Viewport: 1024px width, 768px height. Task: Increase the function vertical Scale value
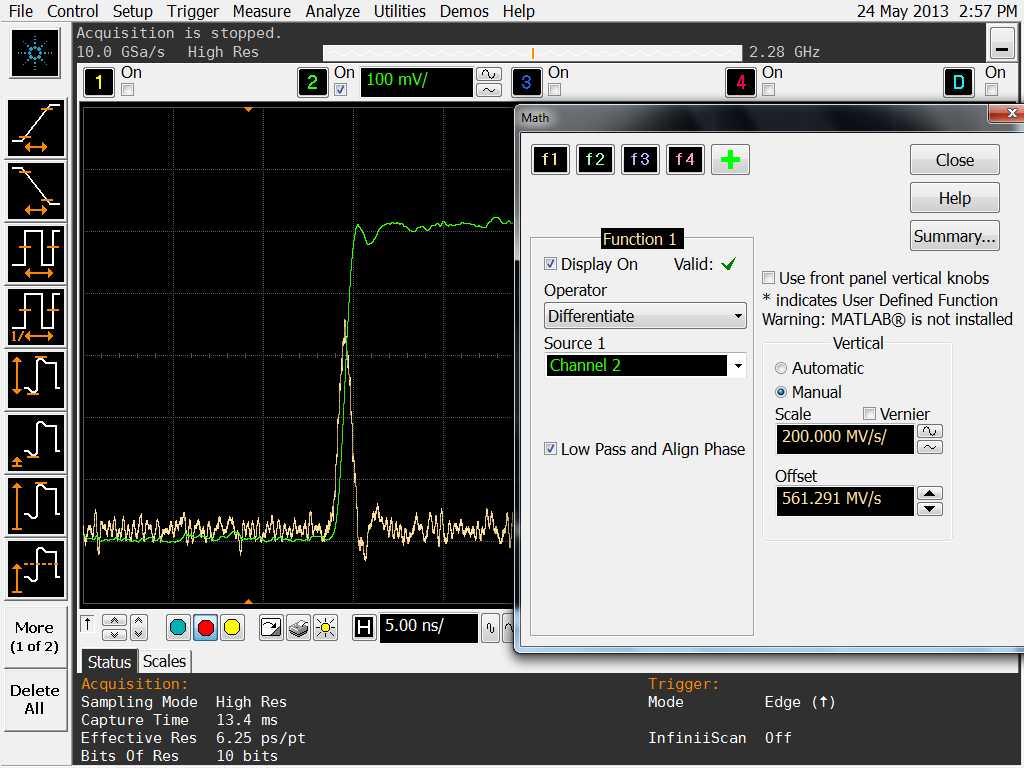coord(930,432)
